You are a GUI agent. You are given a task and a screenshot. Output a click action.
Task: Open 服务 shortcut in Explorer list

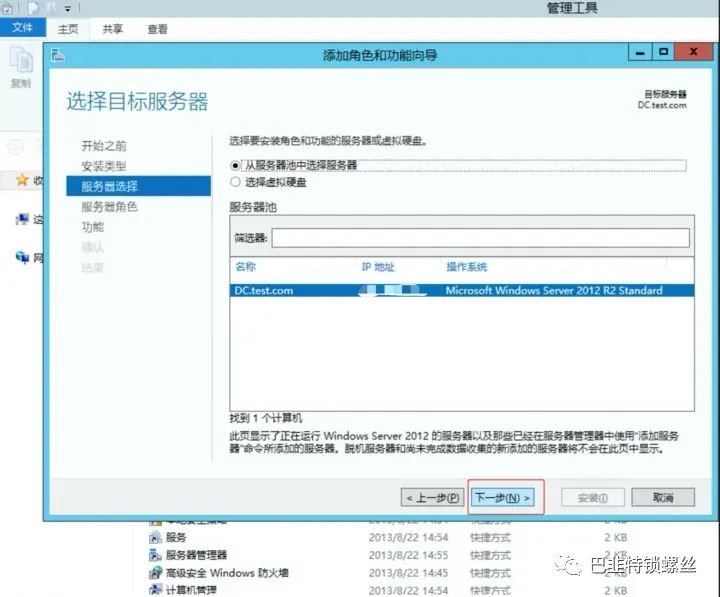pos(176,537)
